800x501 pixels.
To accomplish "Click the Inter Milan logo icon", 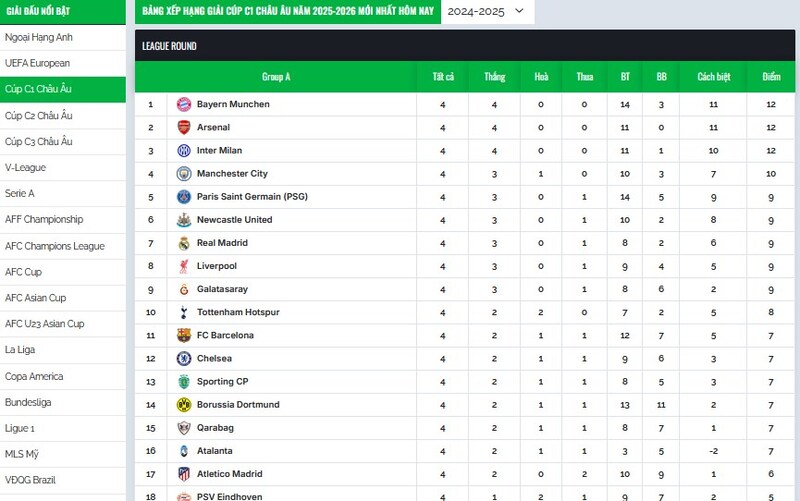I will point(184,150).
